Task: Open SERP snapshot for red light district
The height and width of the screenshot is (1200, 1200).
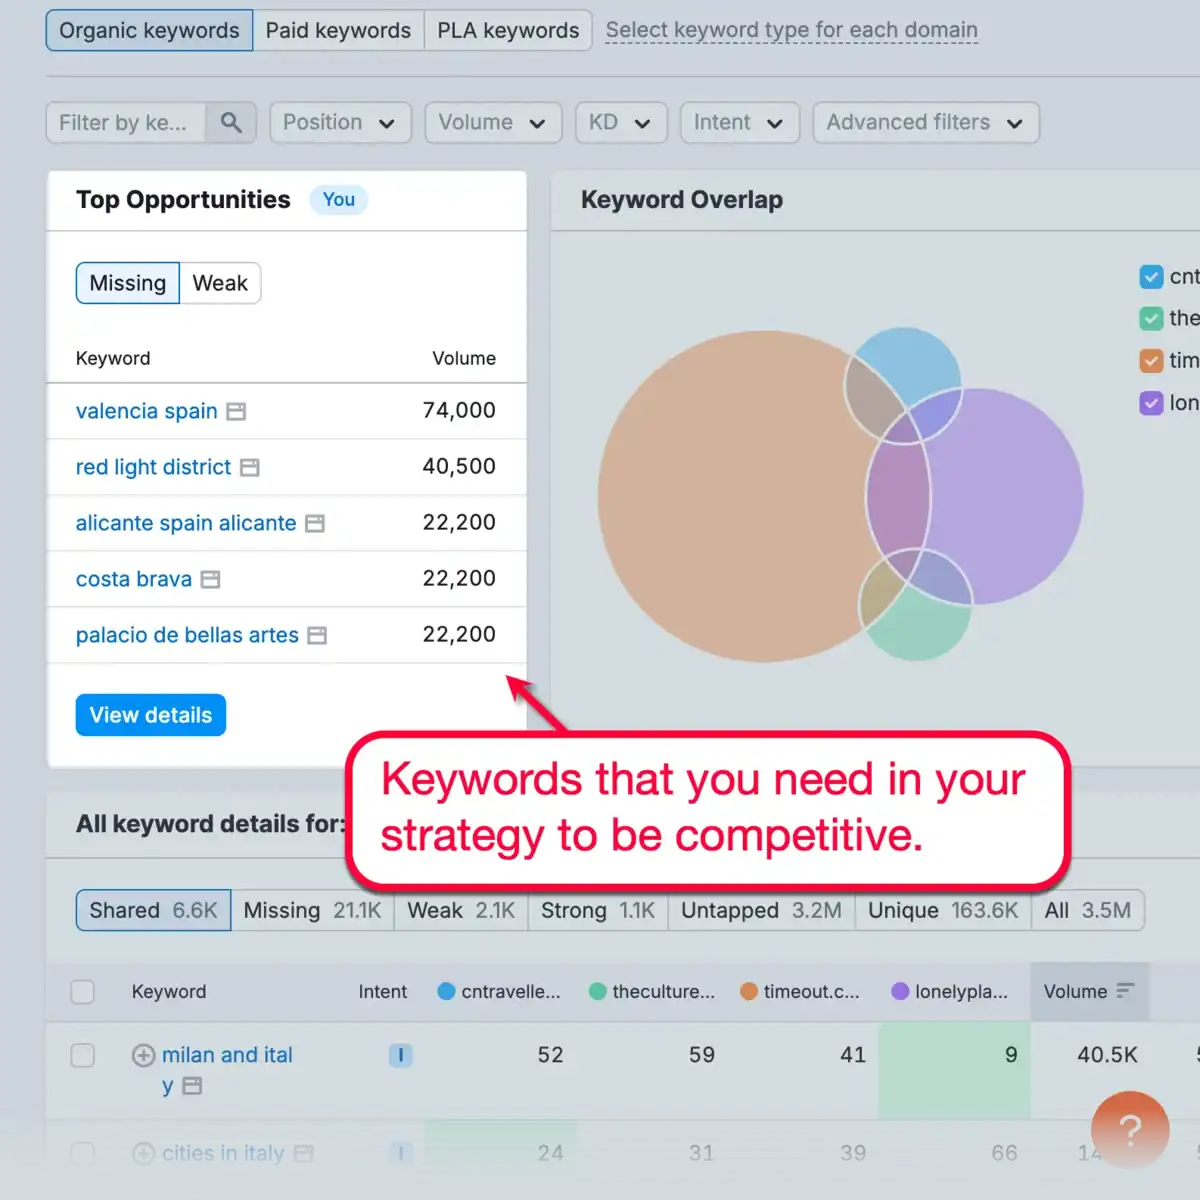Action: click(250, 467)
